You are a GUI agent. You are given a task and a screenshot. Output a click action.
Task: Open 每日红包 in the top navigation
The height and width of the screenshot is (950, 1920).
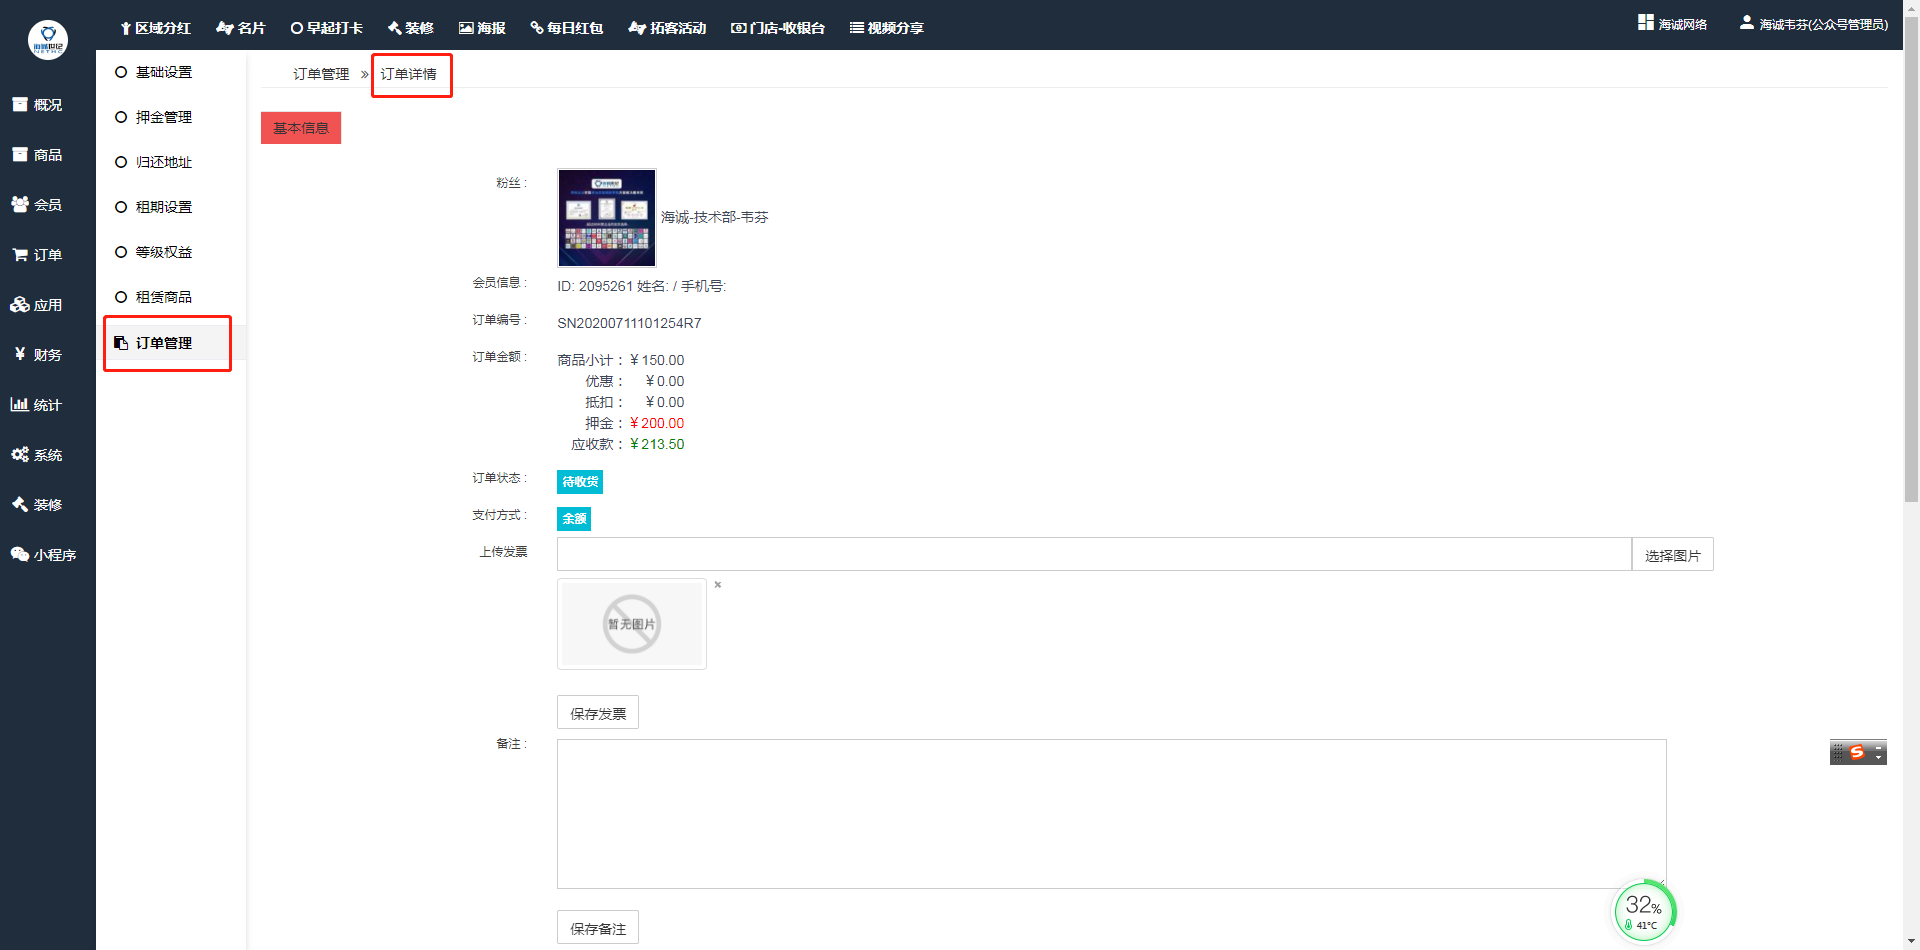coord(567,28)
